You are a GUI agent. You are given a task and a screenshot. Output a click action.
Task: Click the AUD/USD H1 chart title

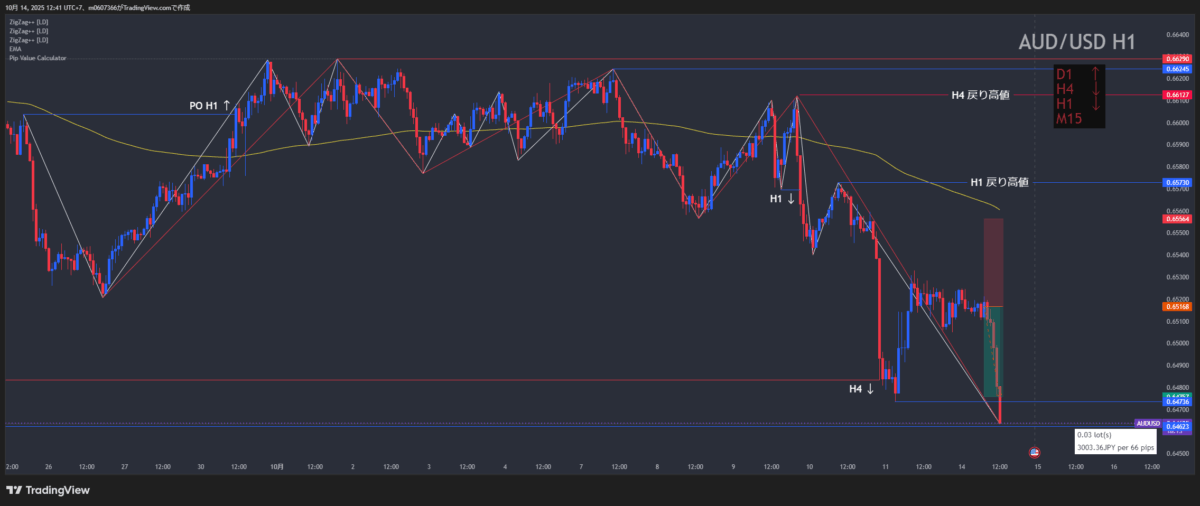click(1076, 42)
